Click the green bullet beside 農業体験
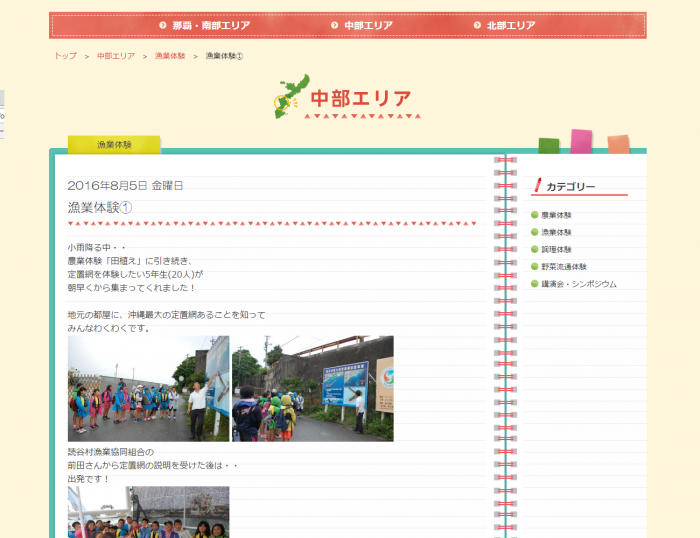The height and width of the screenshot is (538, 700). (x=534, y=215)
